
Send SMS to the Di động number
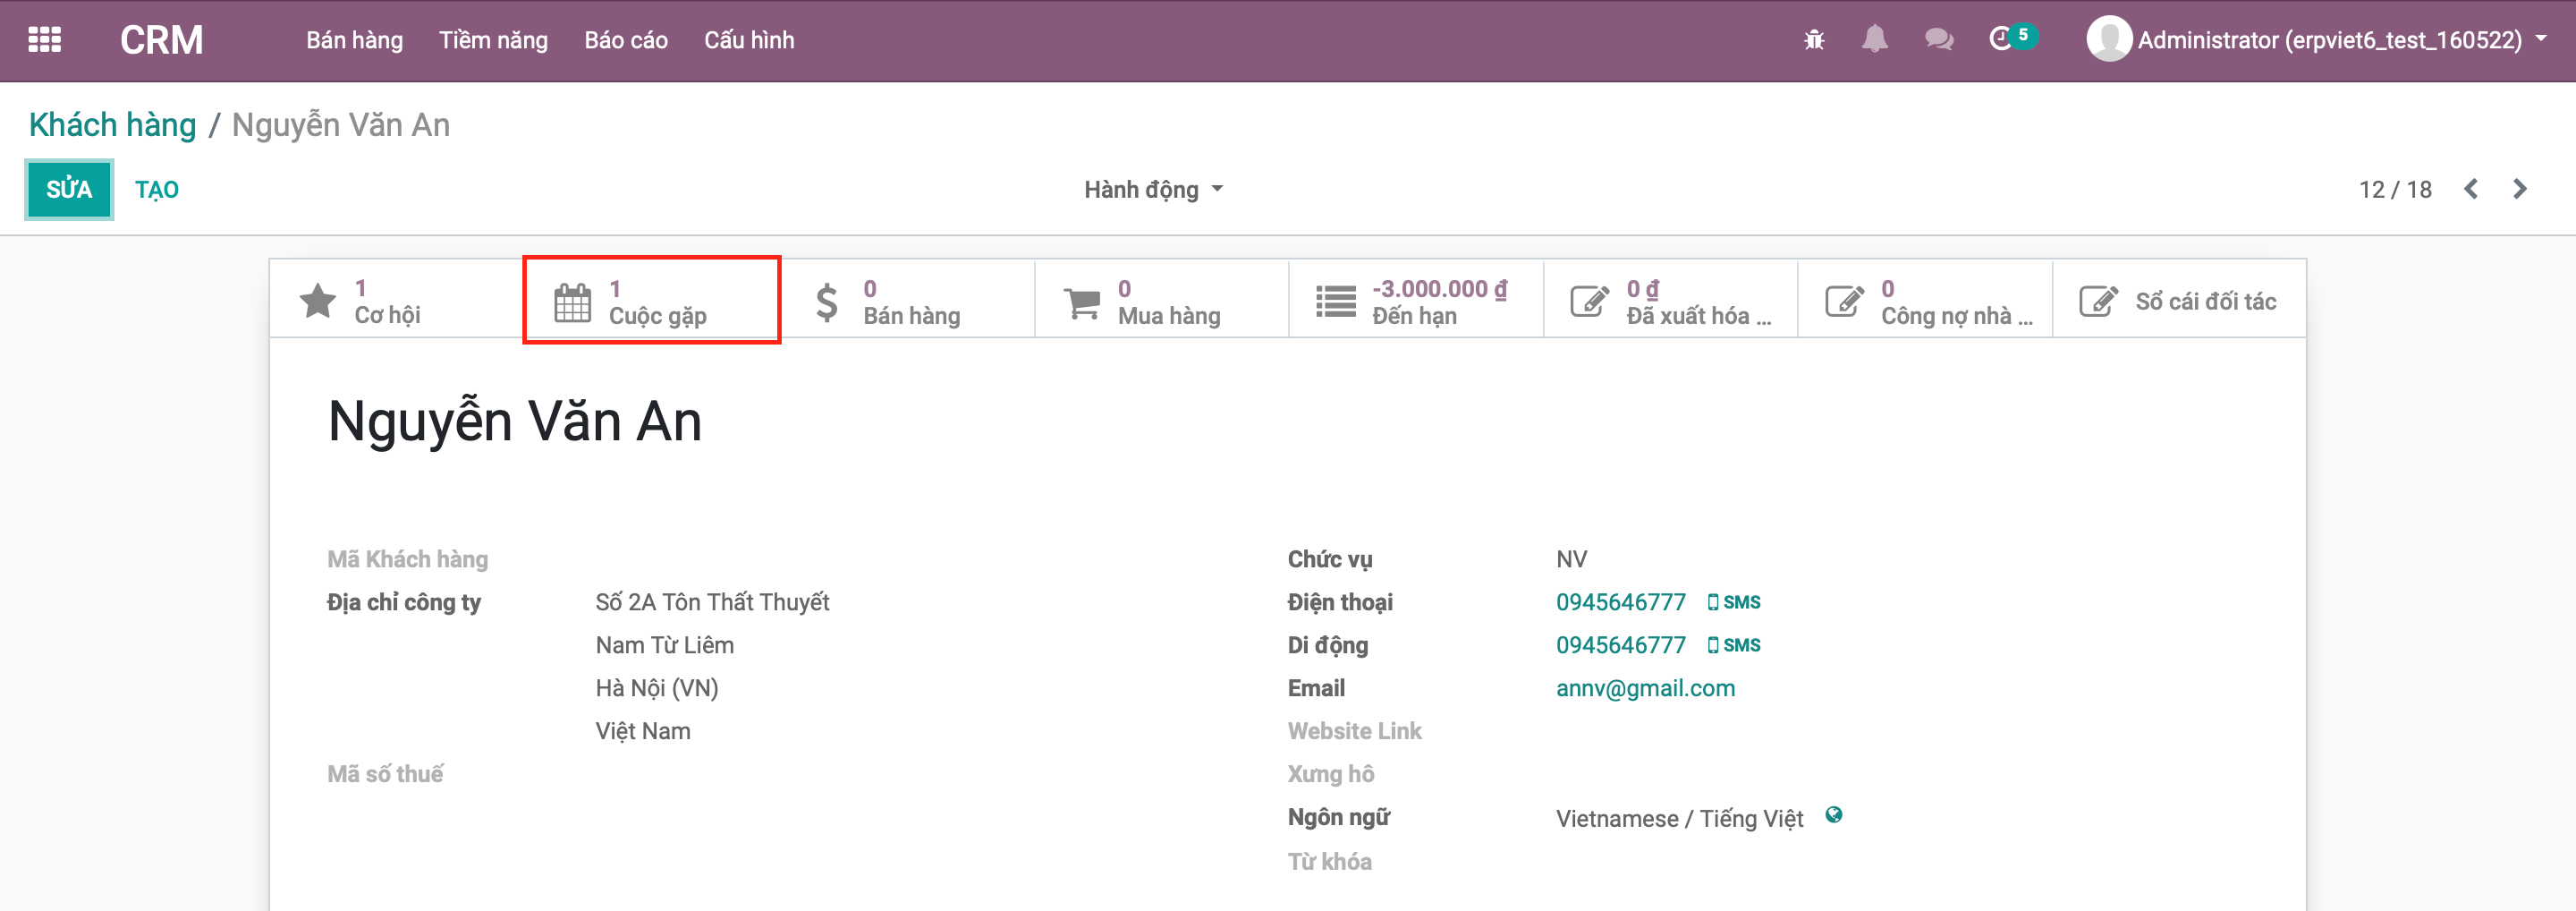1734,645
